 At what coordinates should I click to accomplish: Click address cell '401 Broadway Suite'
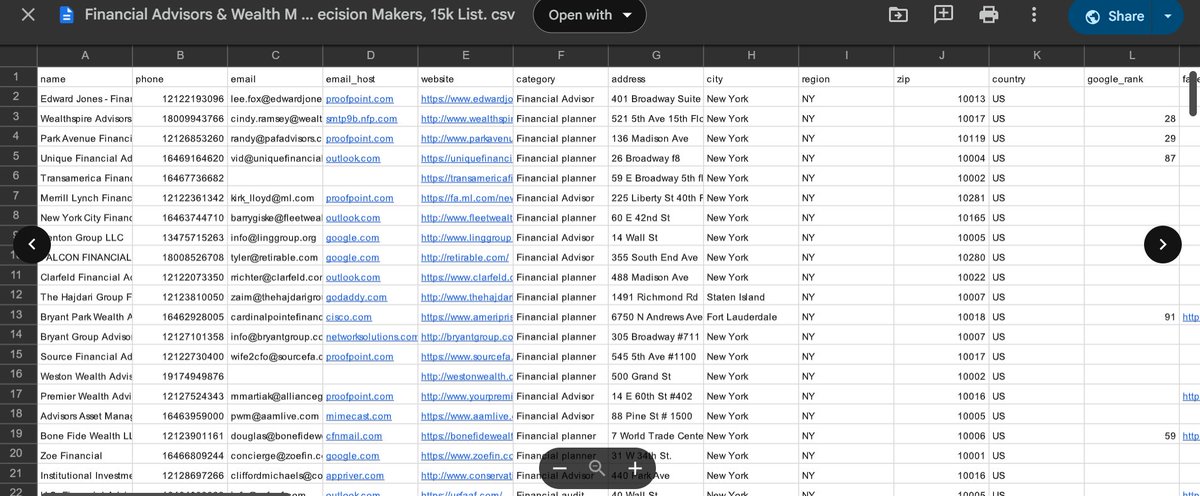[x=655, y=99]
